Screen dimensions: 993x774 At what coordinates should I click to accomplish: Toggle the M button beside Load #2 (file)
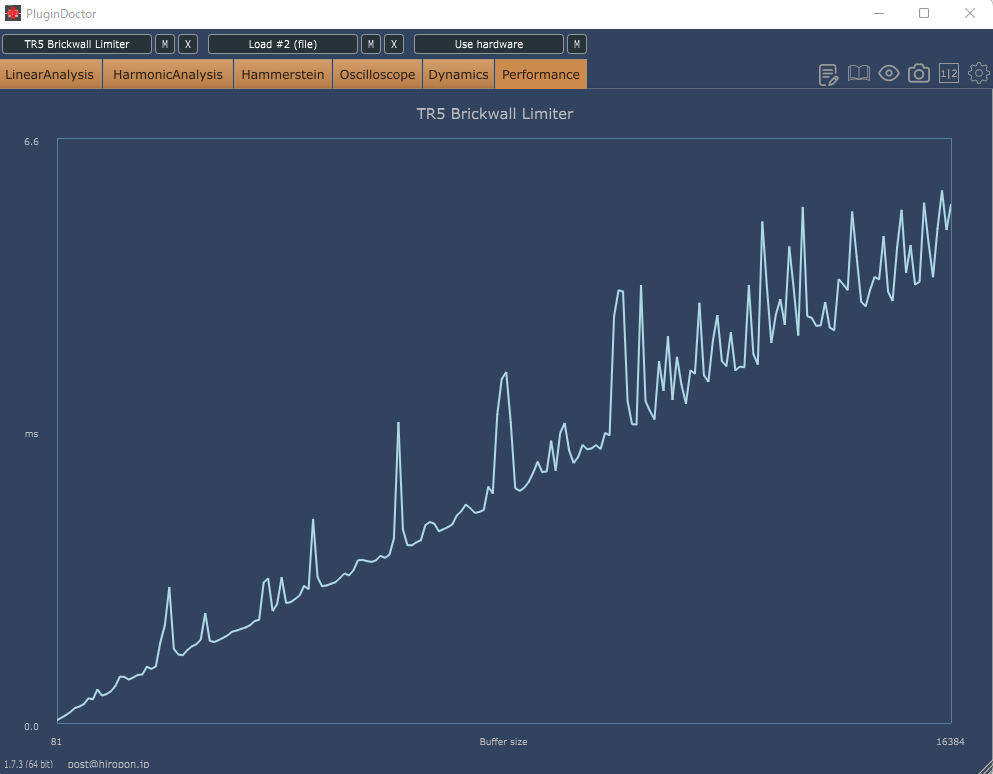(x=370, y=44)
